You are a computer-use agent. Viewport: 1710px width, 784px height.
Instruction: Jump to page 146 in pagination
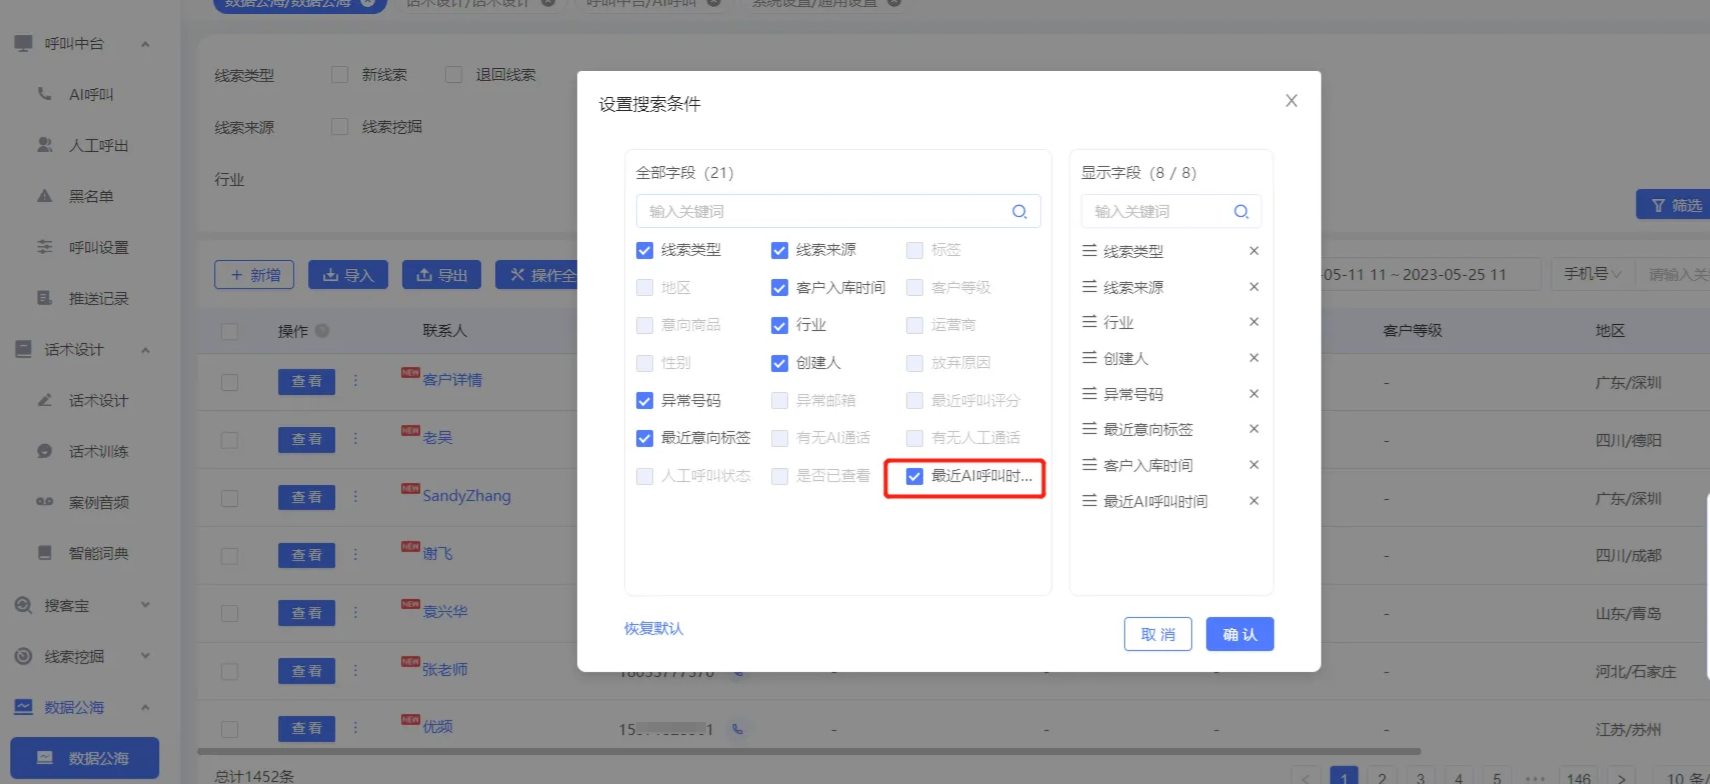1579,777
